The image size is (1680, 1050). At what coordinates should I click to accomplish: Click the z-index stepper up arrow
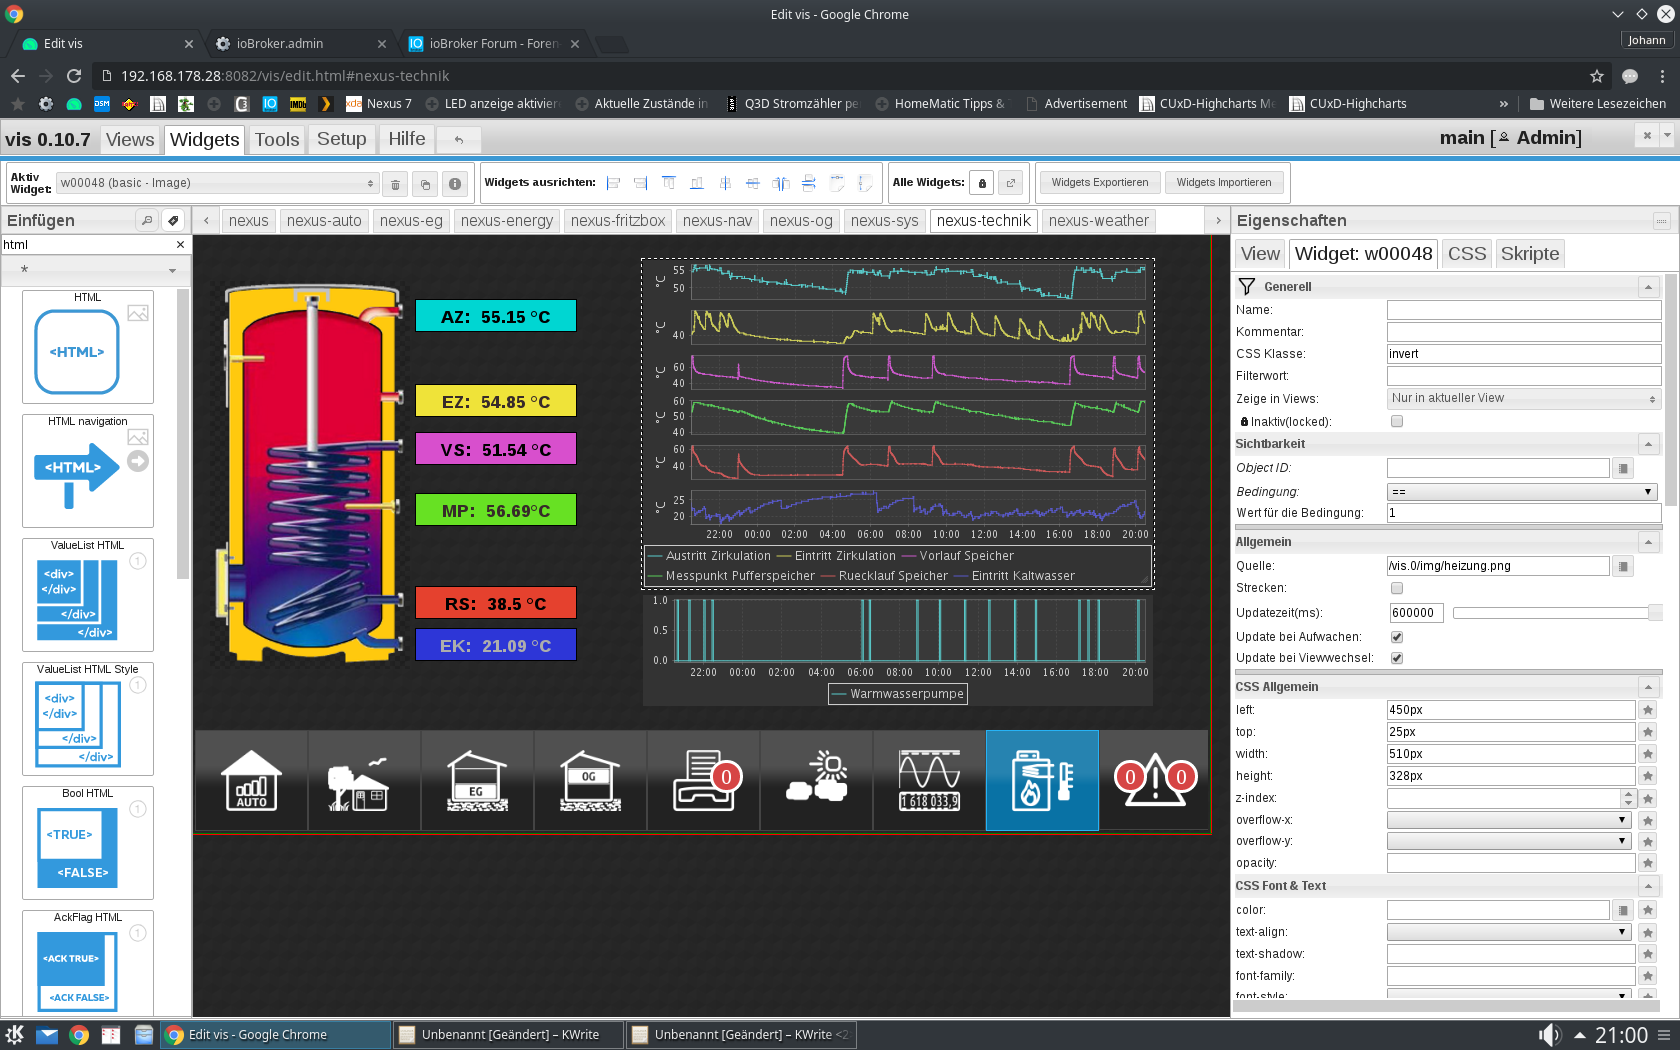click(x=1629, y=794)
